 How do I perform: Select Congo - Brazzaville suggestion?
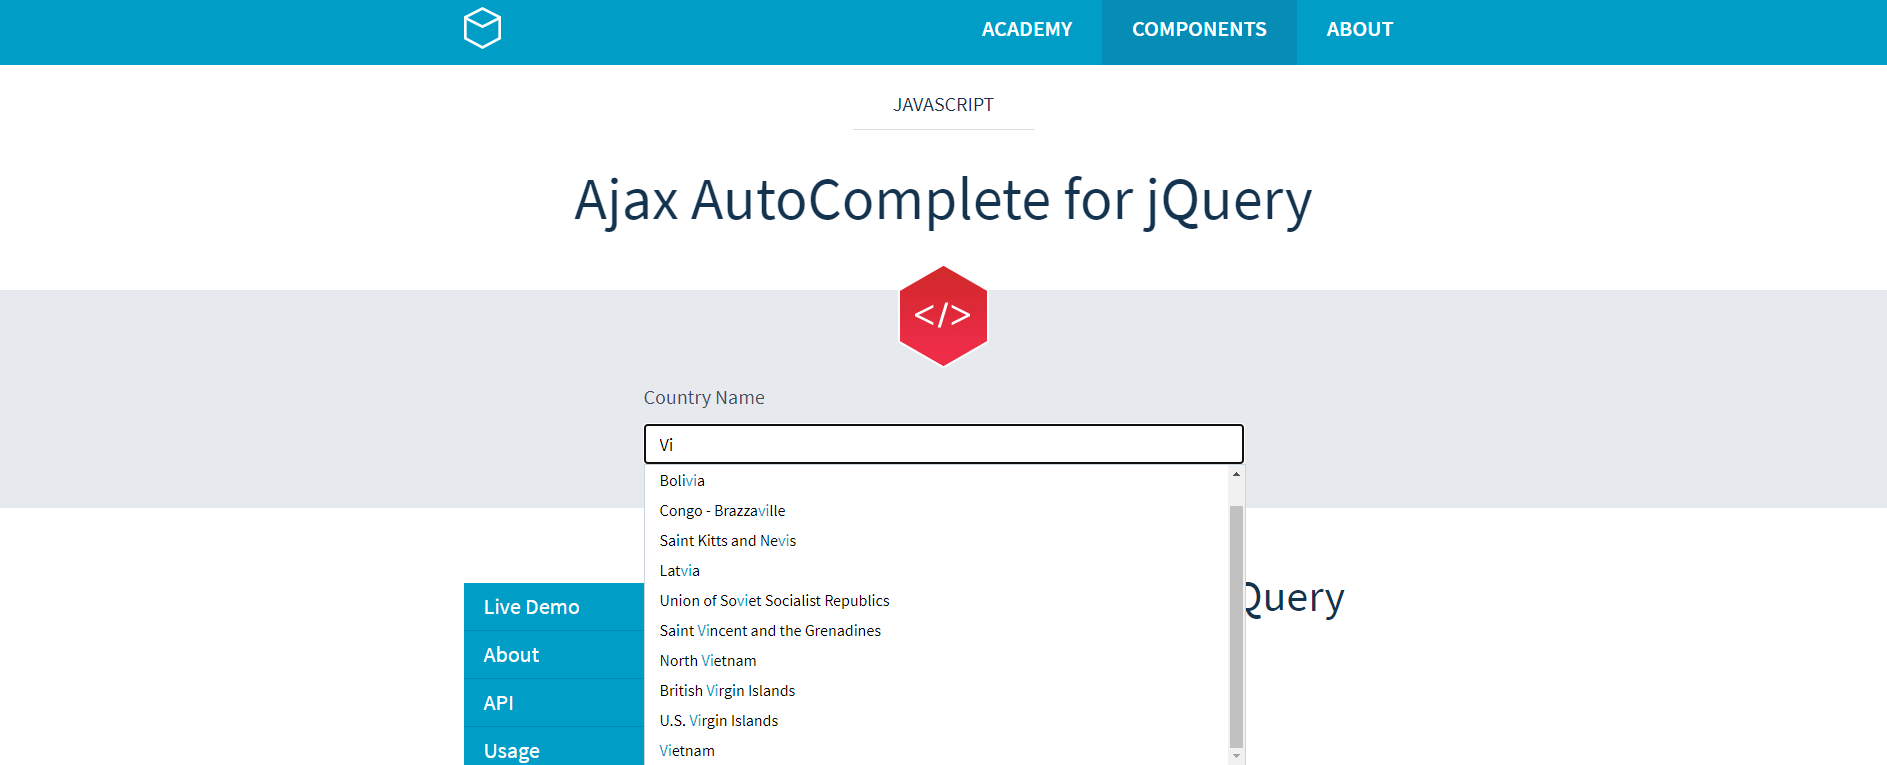click(936, 511)
